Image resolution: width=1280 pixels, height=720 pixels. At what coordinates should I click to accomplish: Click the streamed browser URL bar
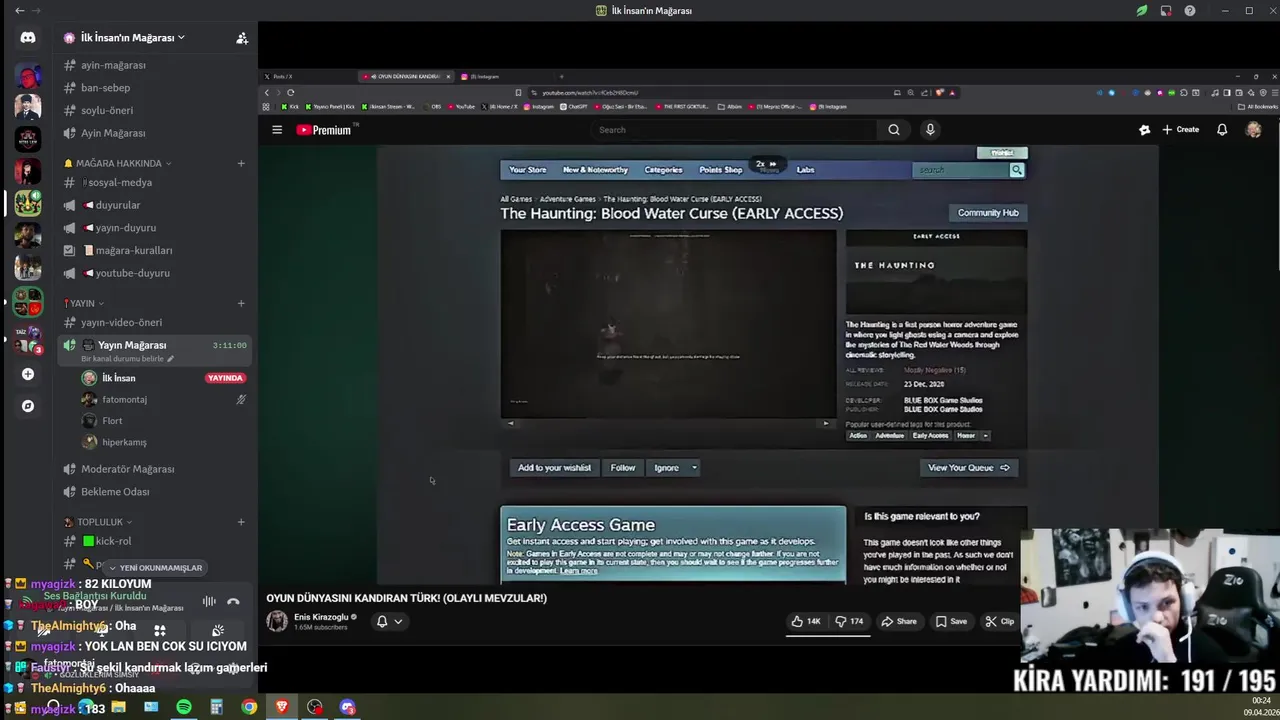click(710, 92)
